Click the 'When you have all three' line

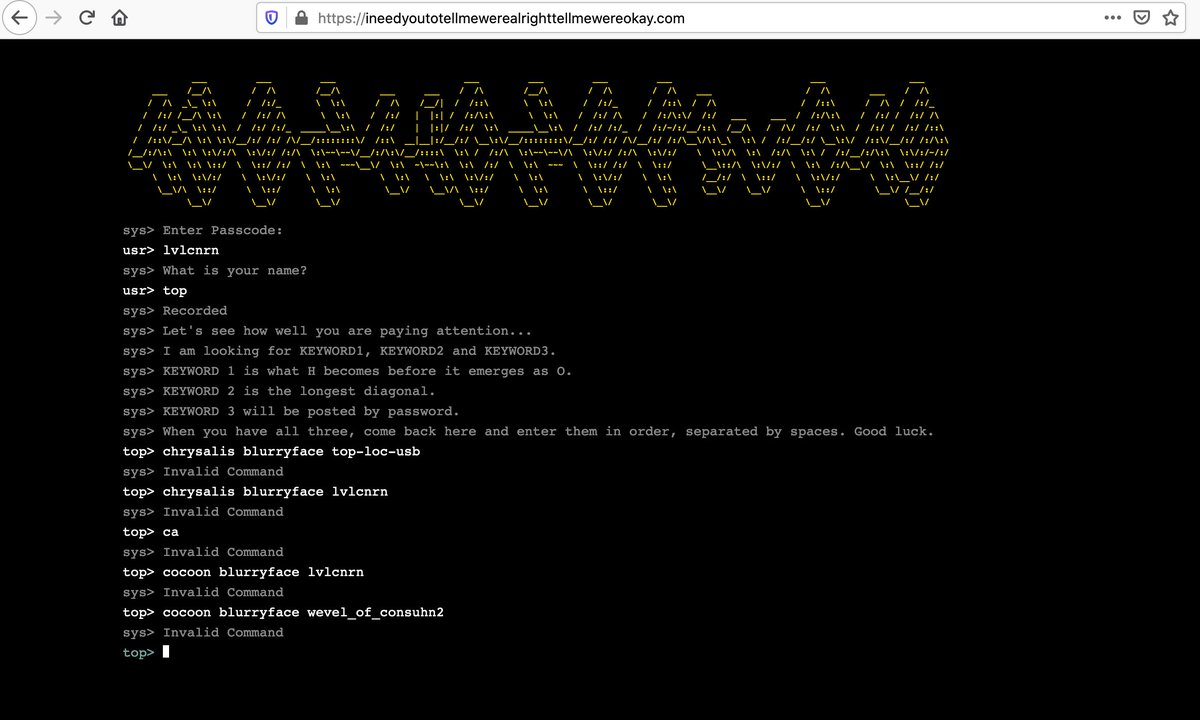pyautogui.click(x=528, y=431)
